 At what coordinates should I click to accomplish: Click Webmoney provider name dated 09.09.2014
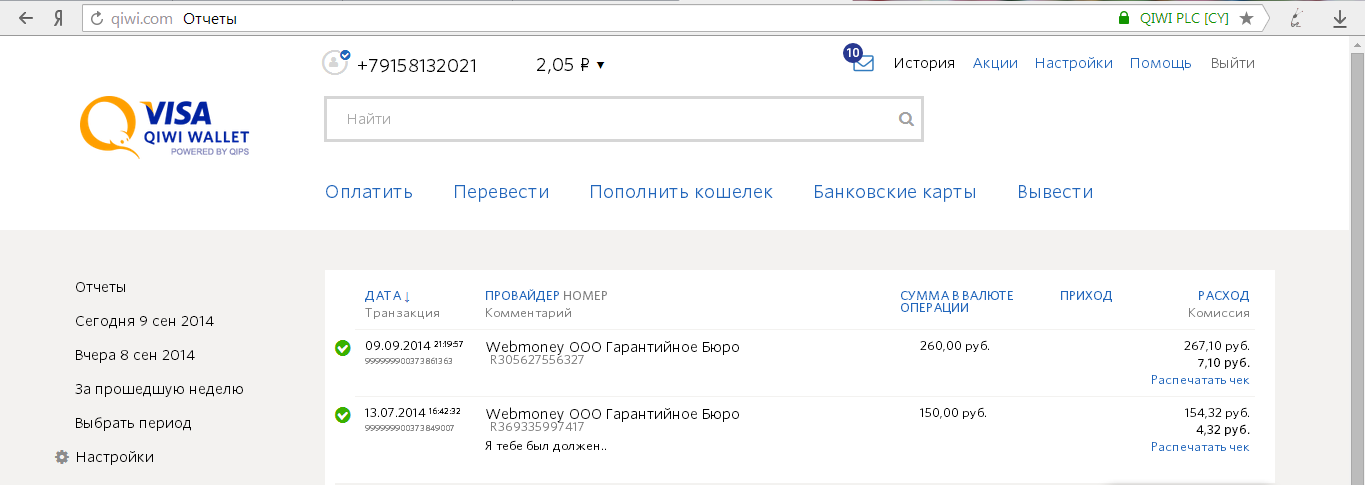pos(613,347)
